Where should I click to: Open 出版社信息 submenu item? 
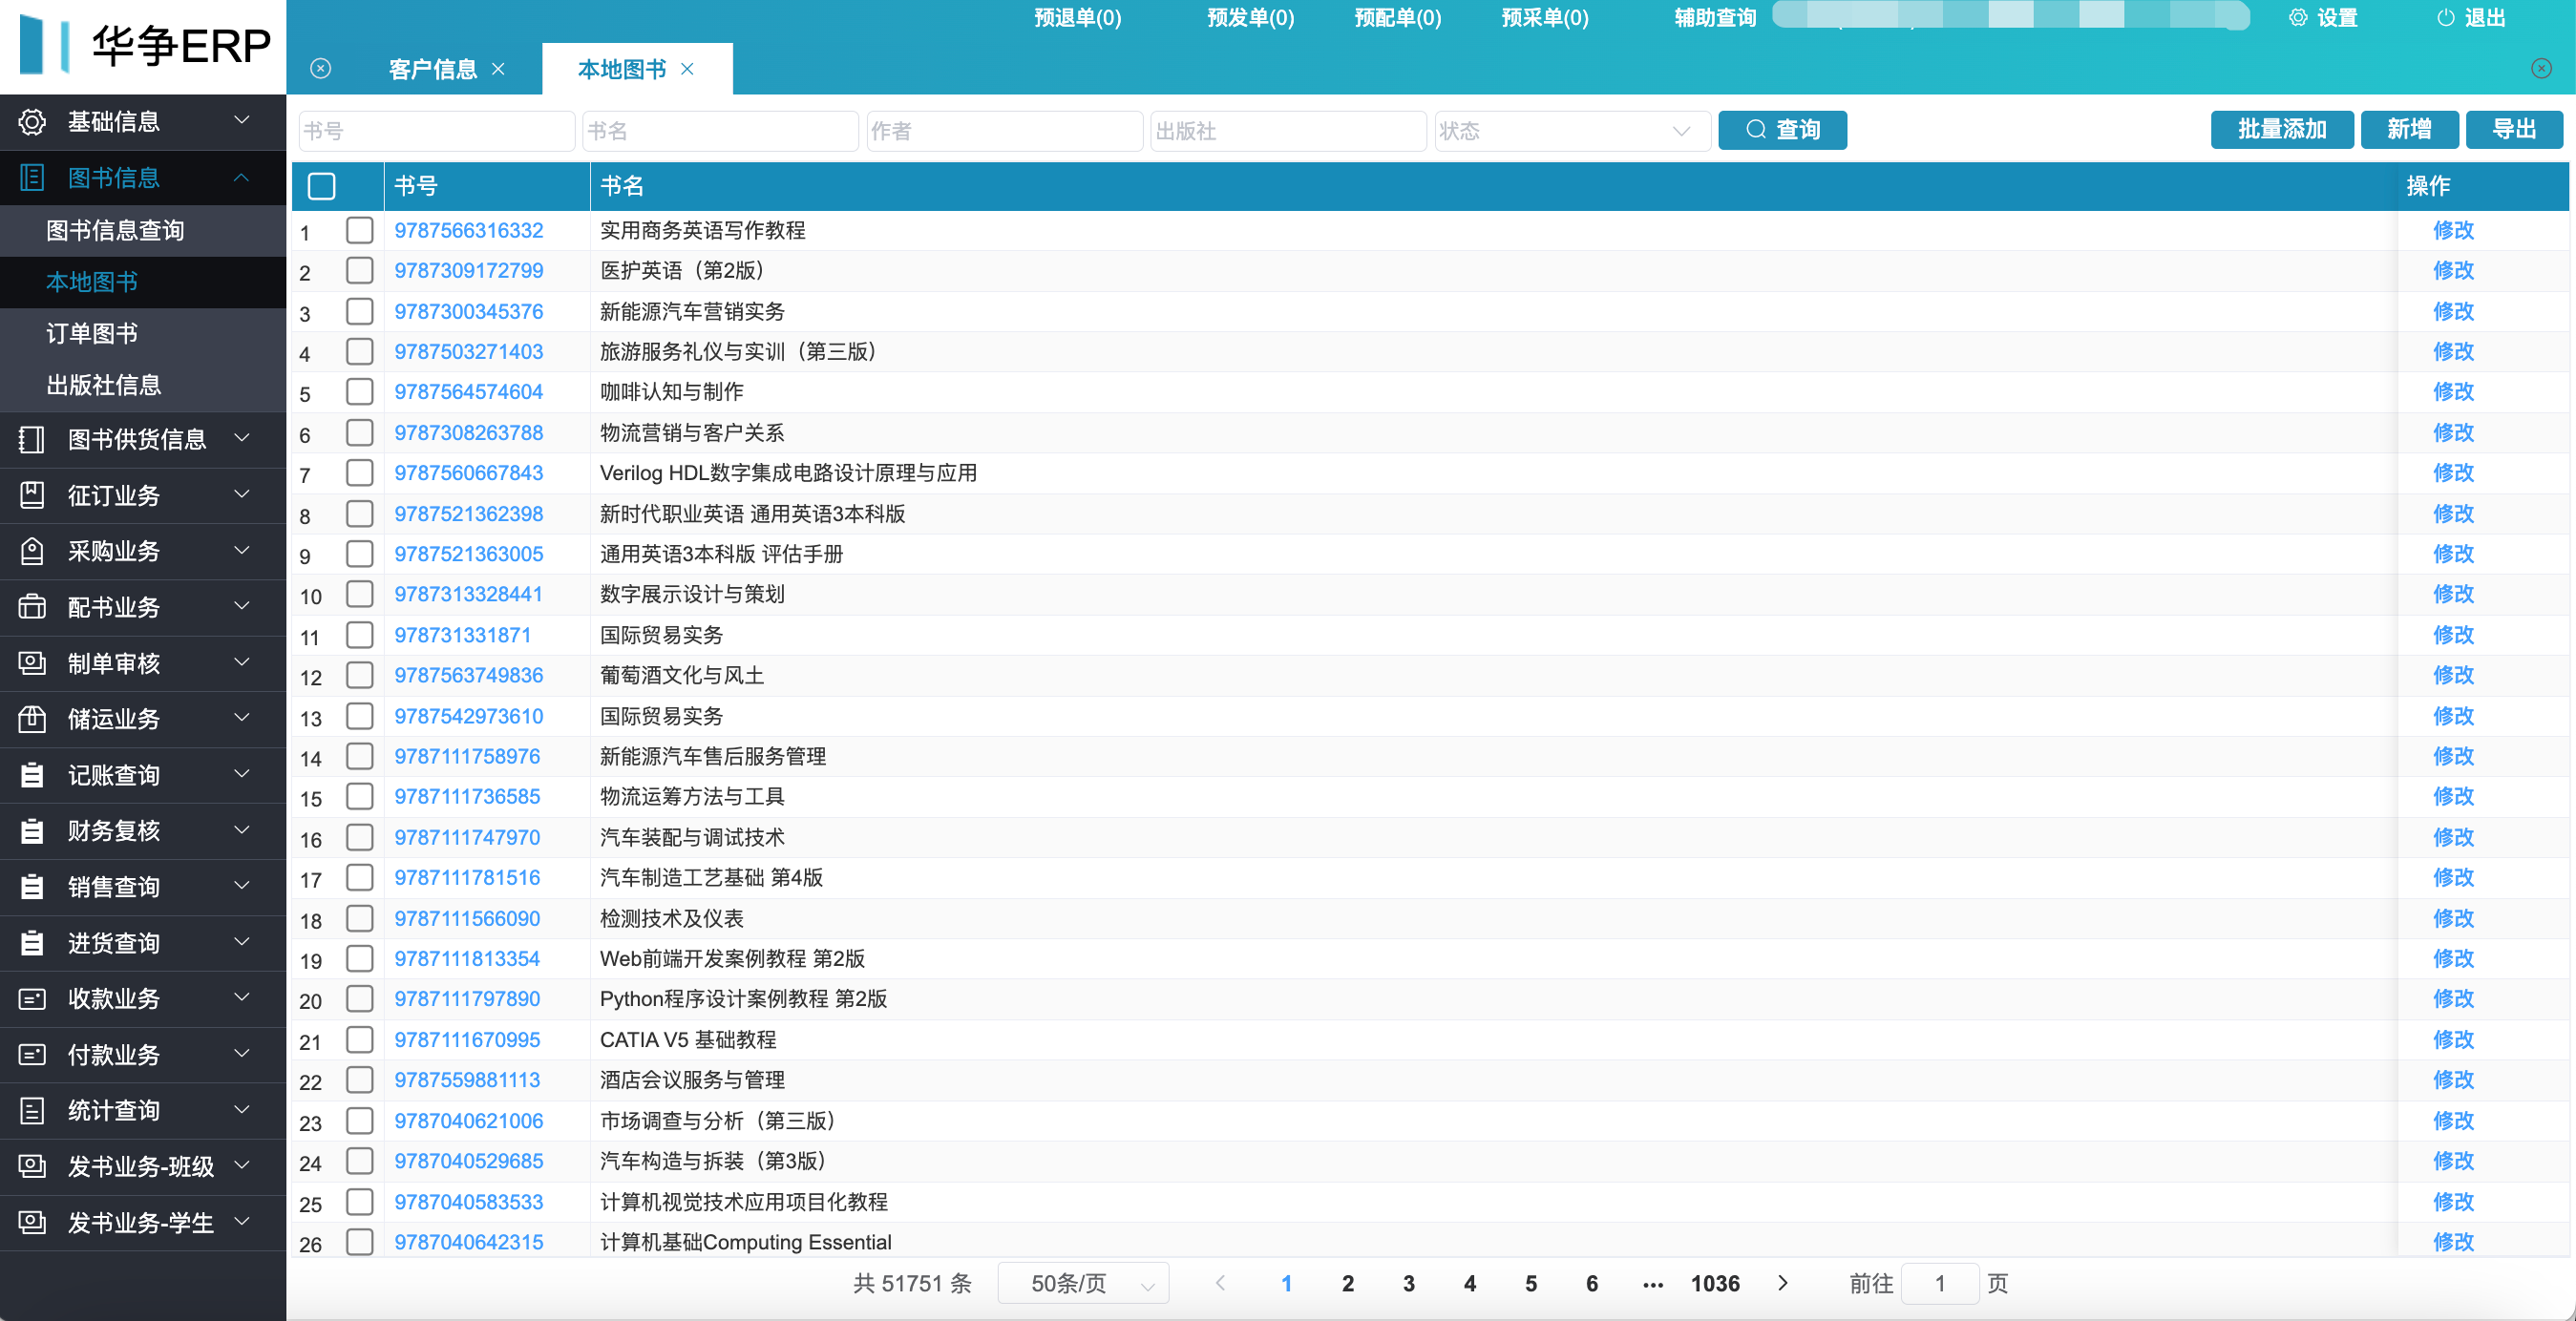click(x=143, y=386)
